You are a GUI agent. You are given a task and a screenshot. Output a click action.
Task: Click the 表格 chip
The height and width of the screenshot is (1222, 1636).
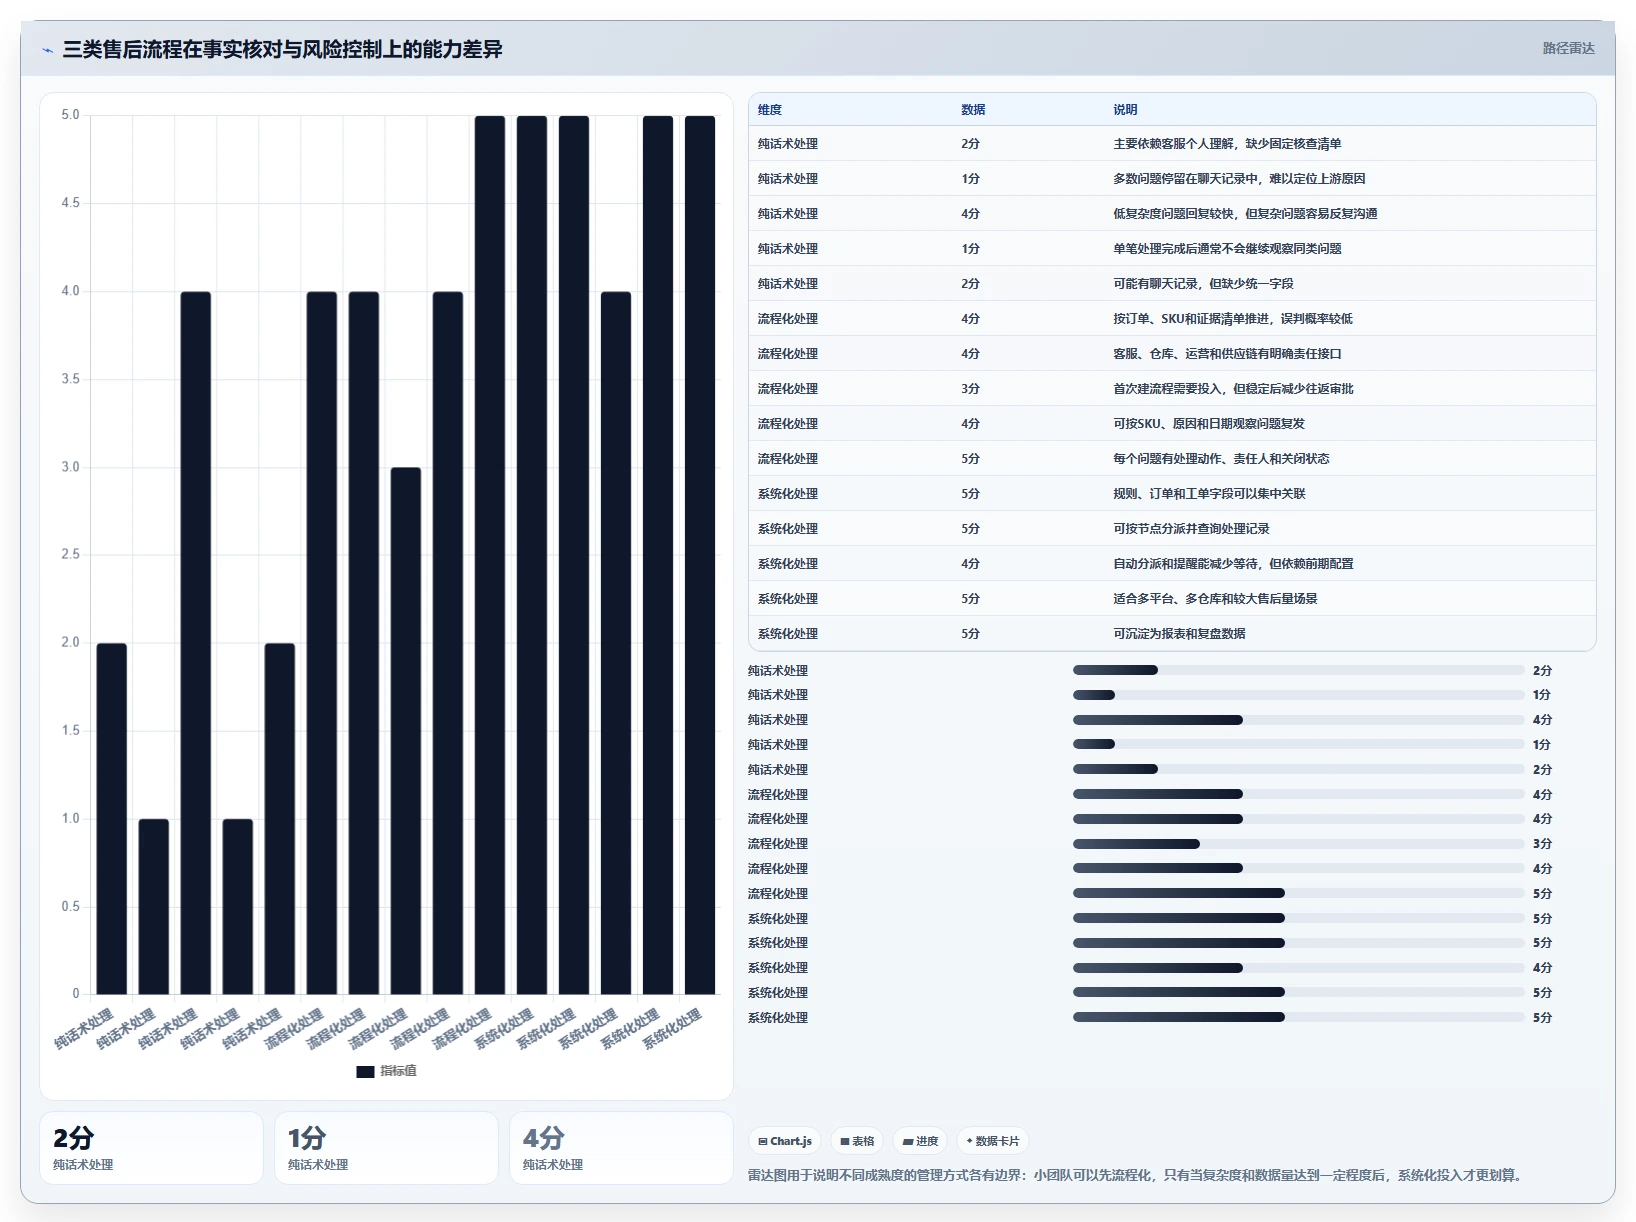click(858, 1141)
